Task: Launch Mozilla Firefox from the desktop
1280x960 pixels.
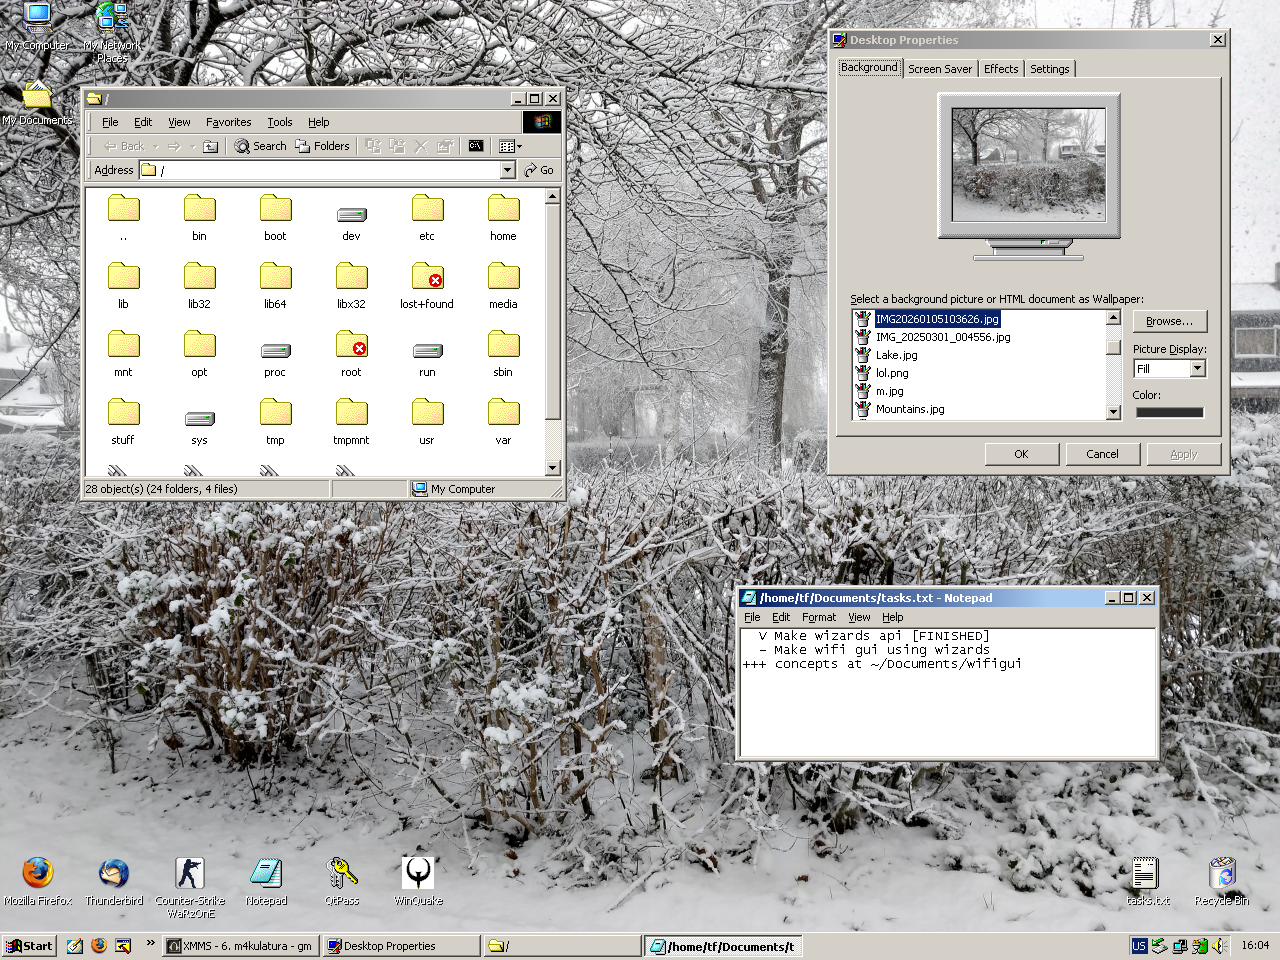Action: (38, 881)
